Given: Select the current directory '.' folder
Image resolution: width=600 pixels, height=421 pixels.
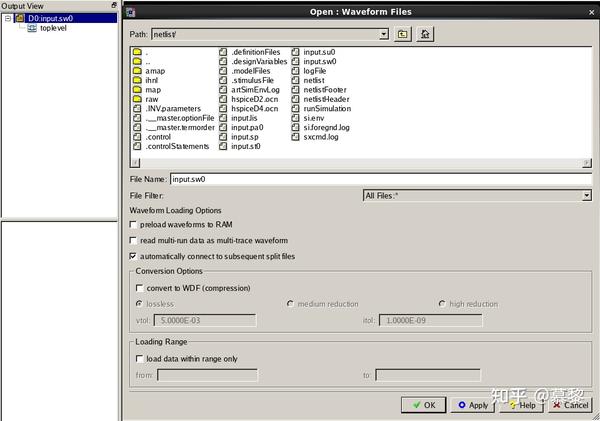Looking at the screenshot, I should [147, 52].
